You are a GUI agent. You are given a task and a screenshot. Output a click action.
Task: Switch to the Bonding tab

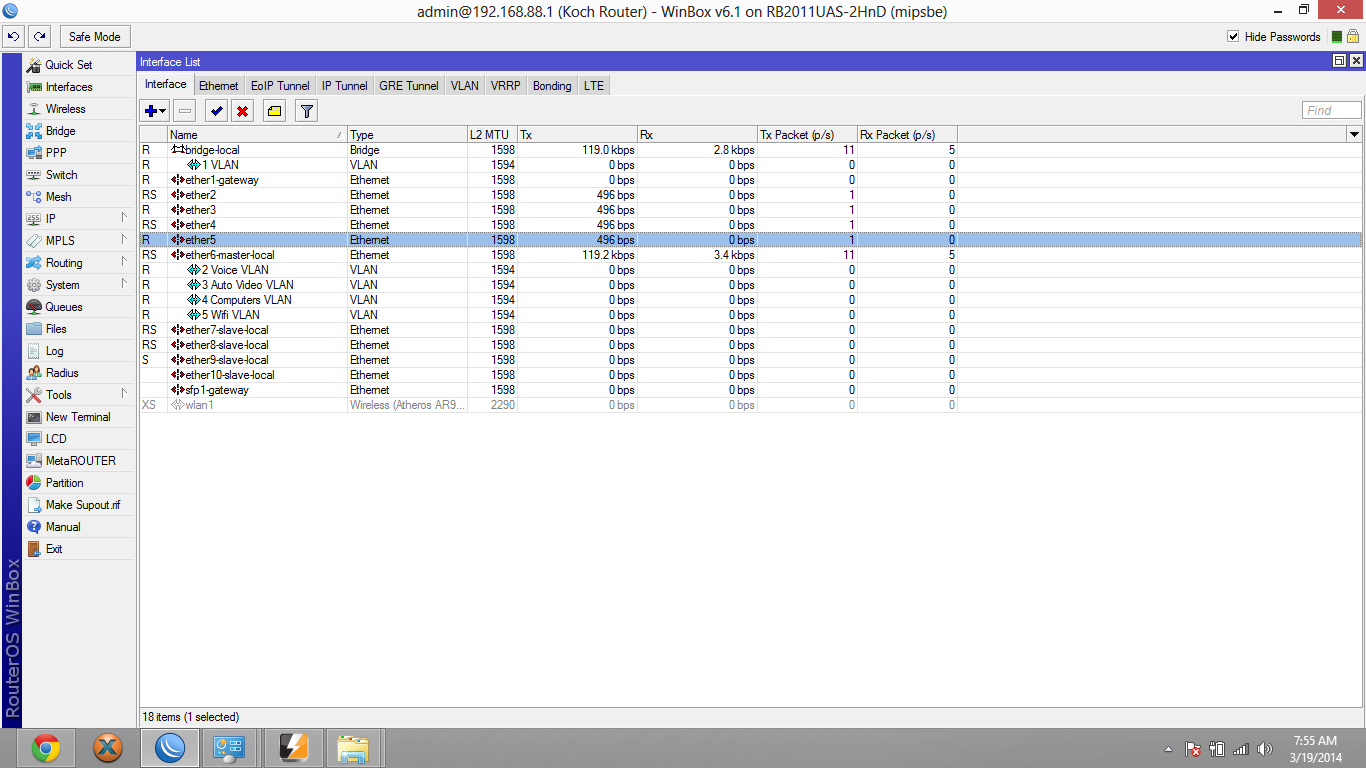(552, 86)
